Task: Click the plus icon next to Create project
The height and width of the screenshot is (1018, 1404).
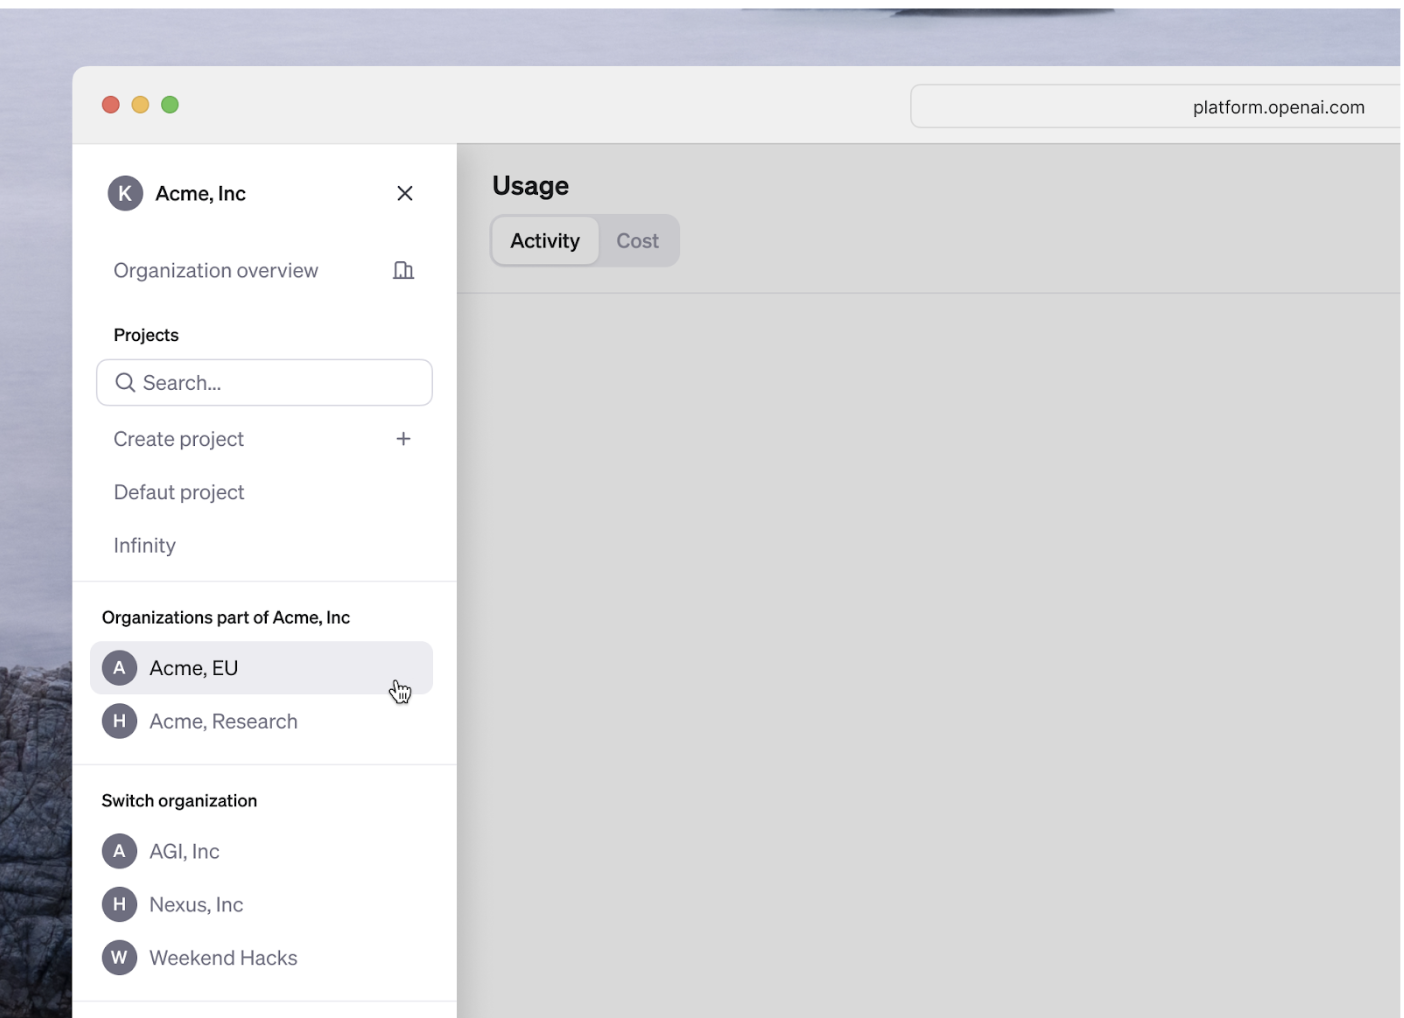Action: tap(403, 439)
